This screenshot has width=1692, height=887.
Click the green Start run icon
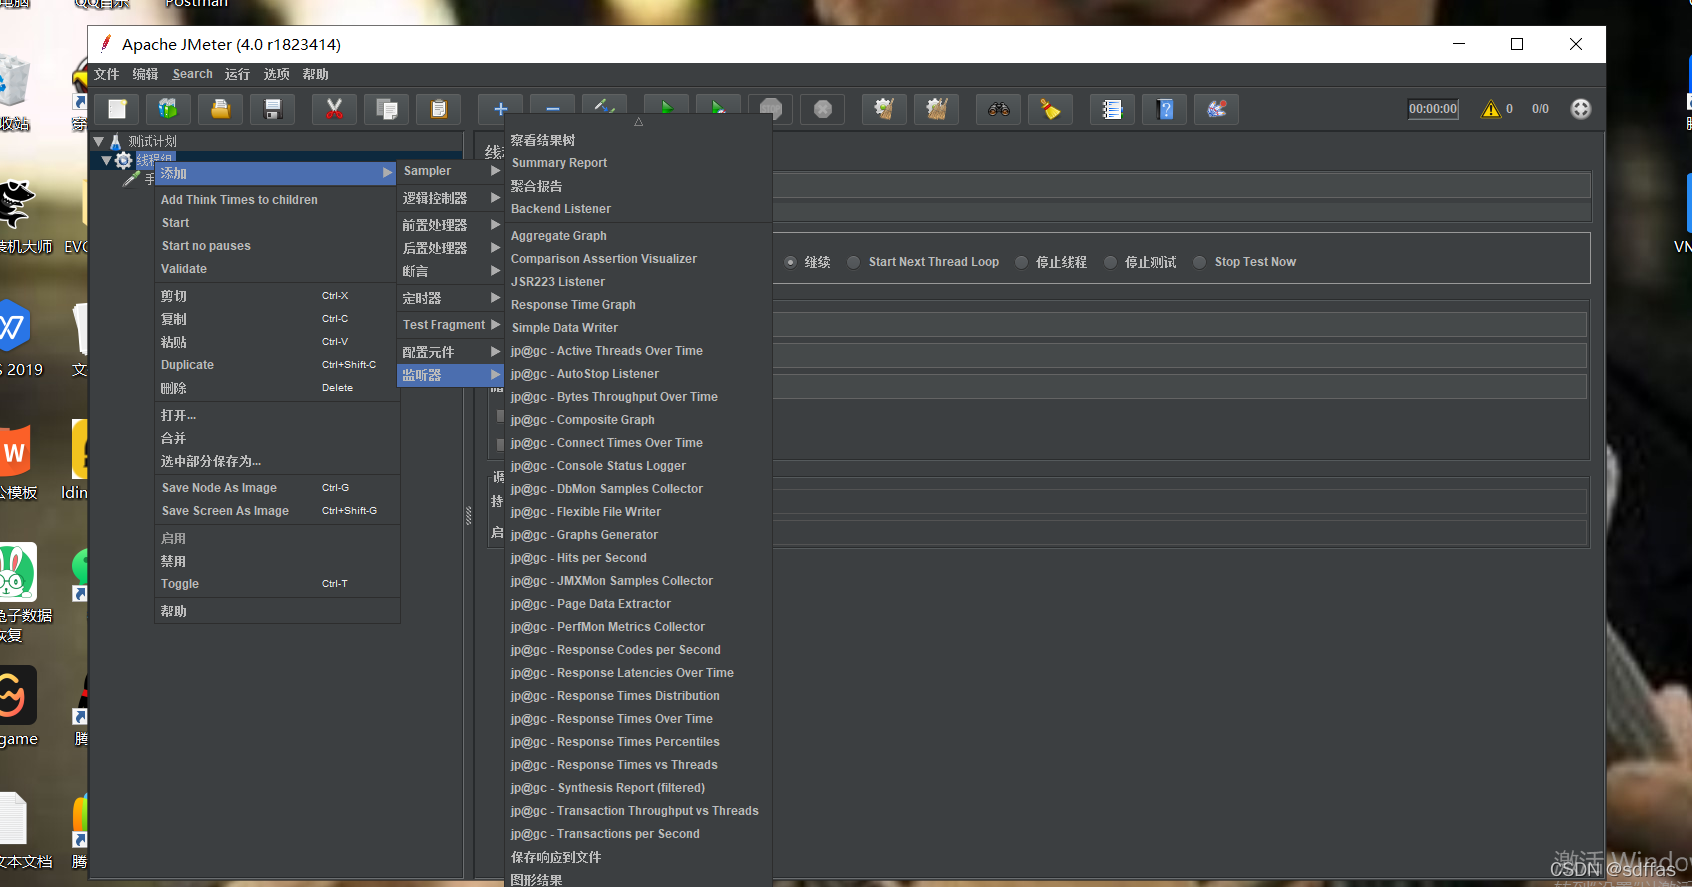tap(666, 109)
